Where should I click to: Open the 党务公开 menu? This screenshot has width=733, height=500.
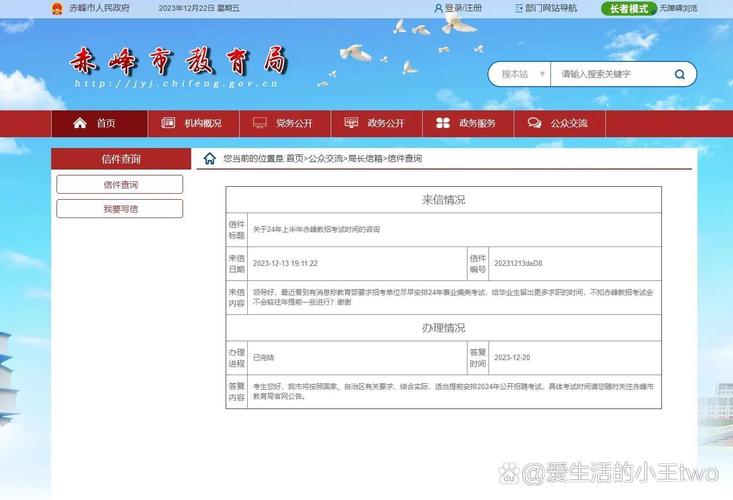pos(285,123)
